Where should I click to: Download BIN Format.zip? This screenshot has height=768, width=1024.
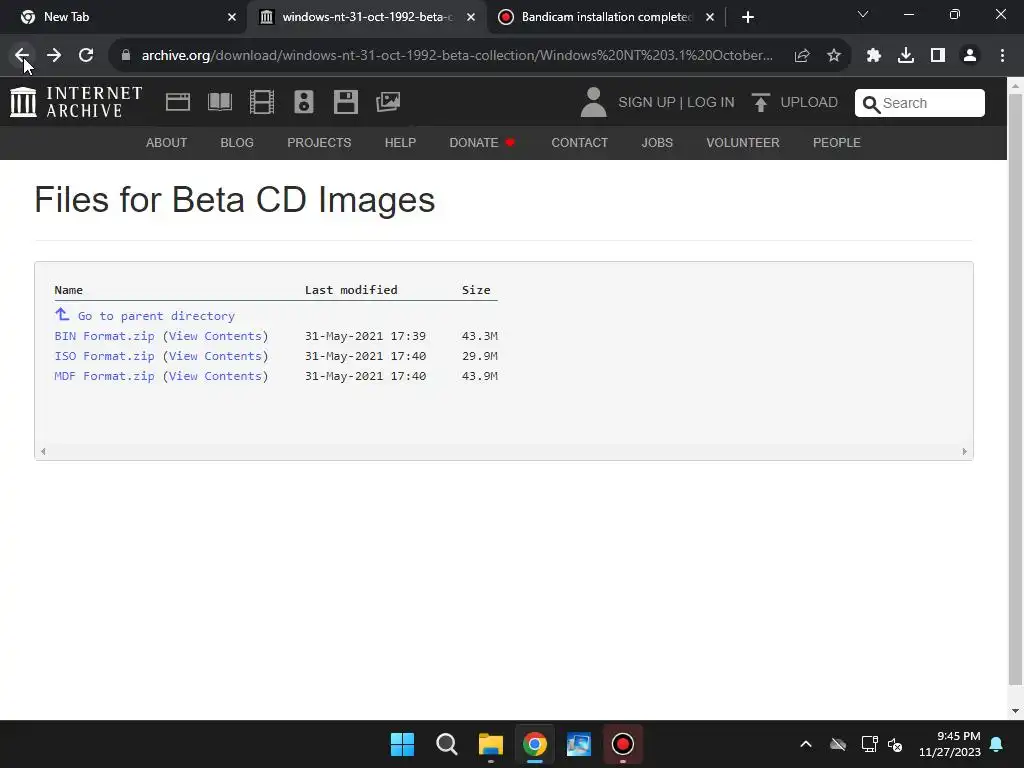click(x=104, y=336)
